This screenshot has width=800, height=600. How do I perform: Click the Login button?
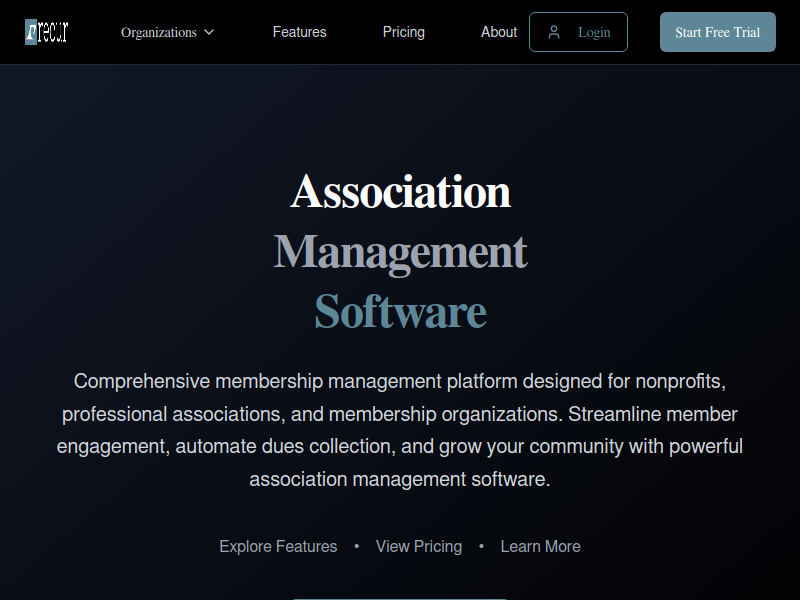(x=578, y=32)
